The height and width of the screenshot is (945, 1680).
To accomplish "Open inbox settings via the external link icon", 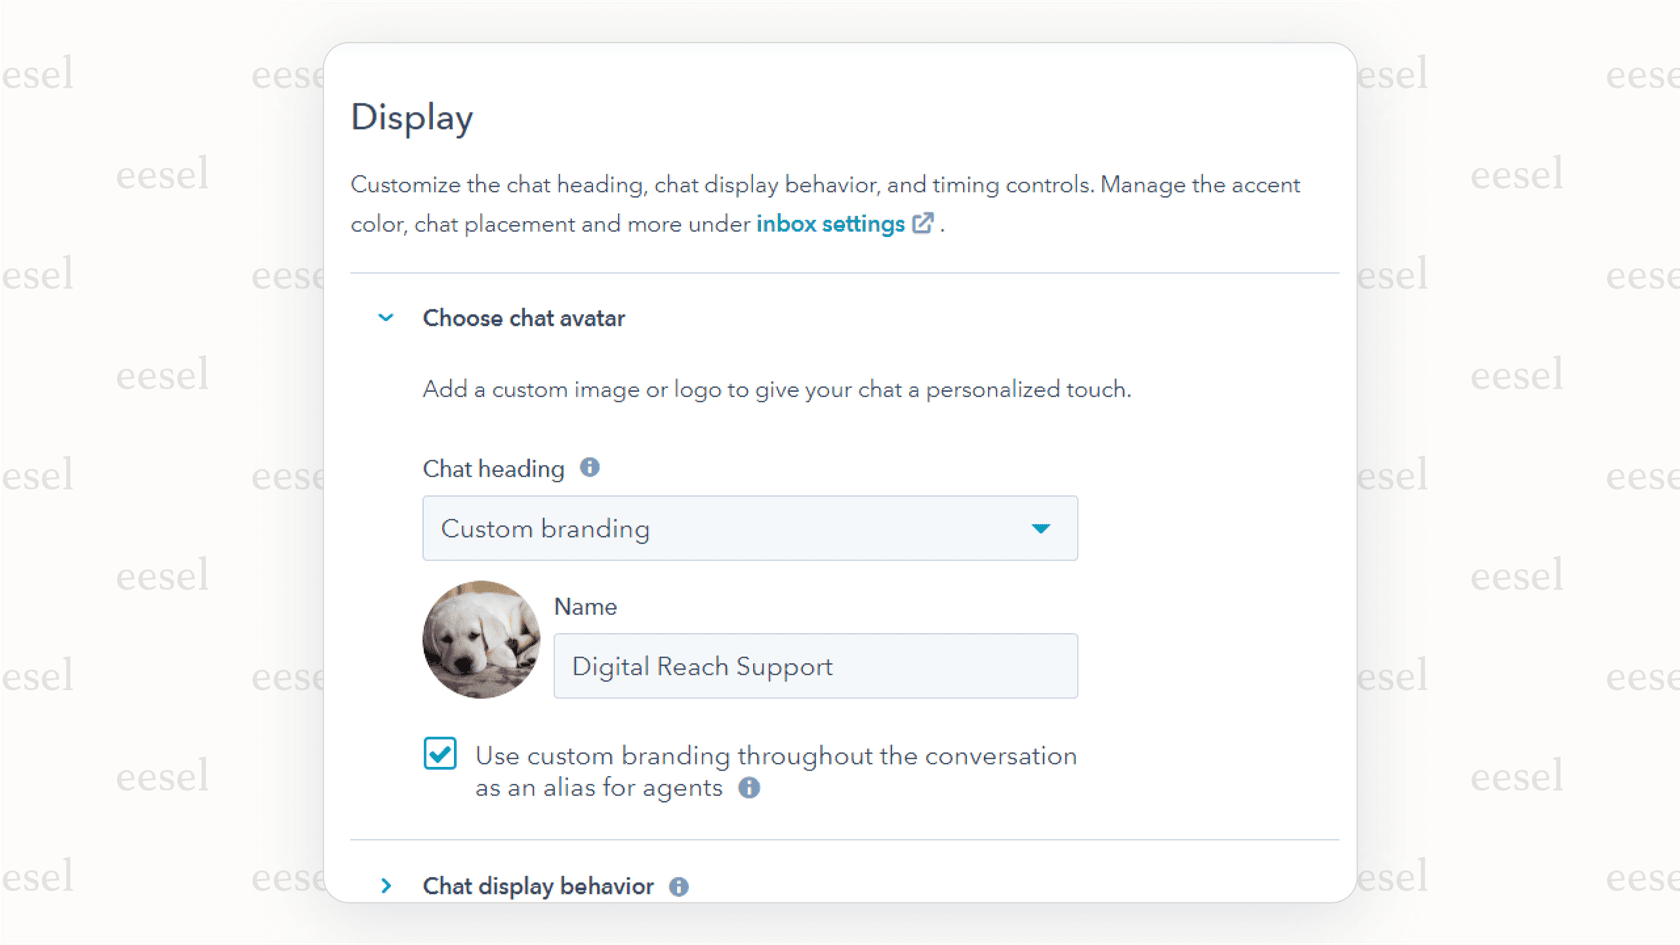I will pos(922,223).
